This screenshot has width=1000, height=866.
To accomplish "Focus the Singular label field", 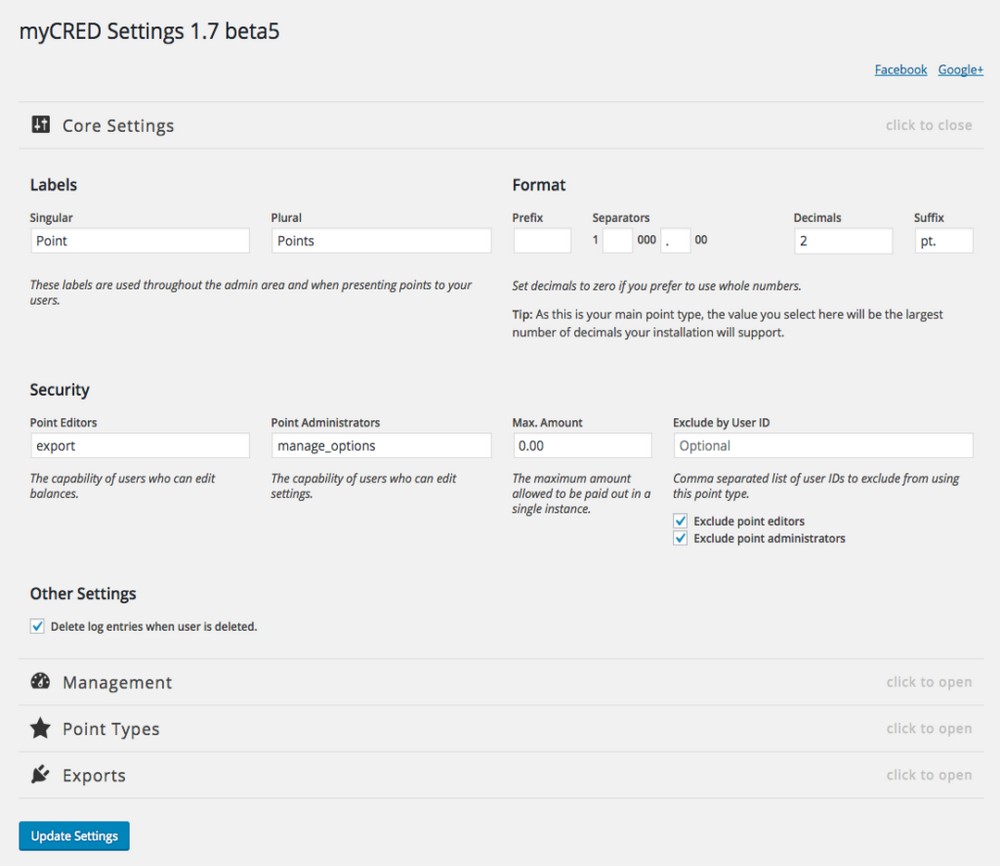I will [x=139, y=241].
